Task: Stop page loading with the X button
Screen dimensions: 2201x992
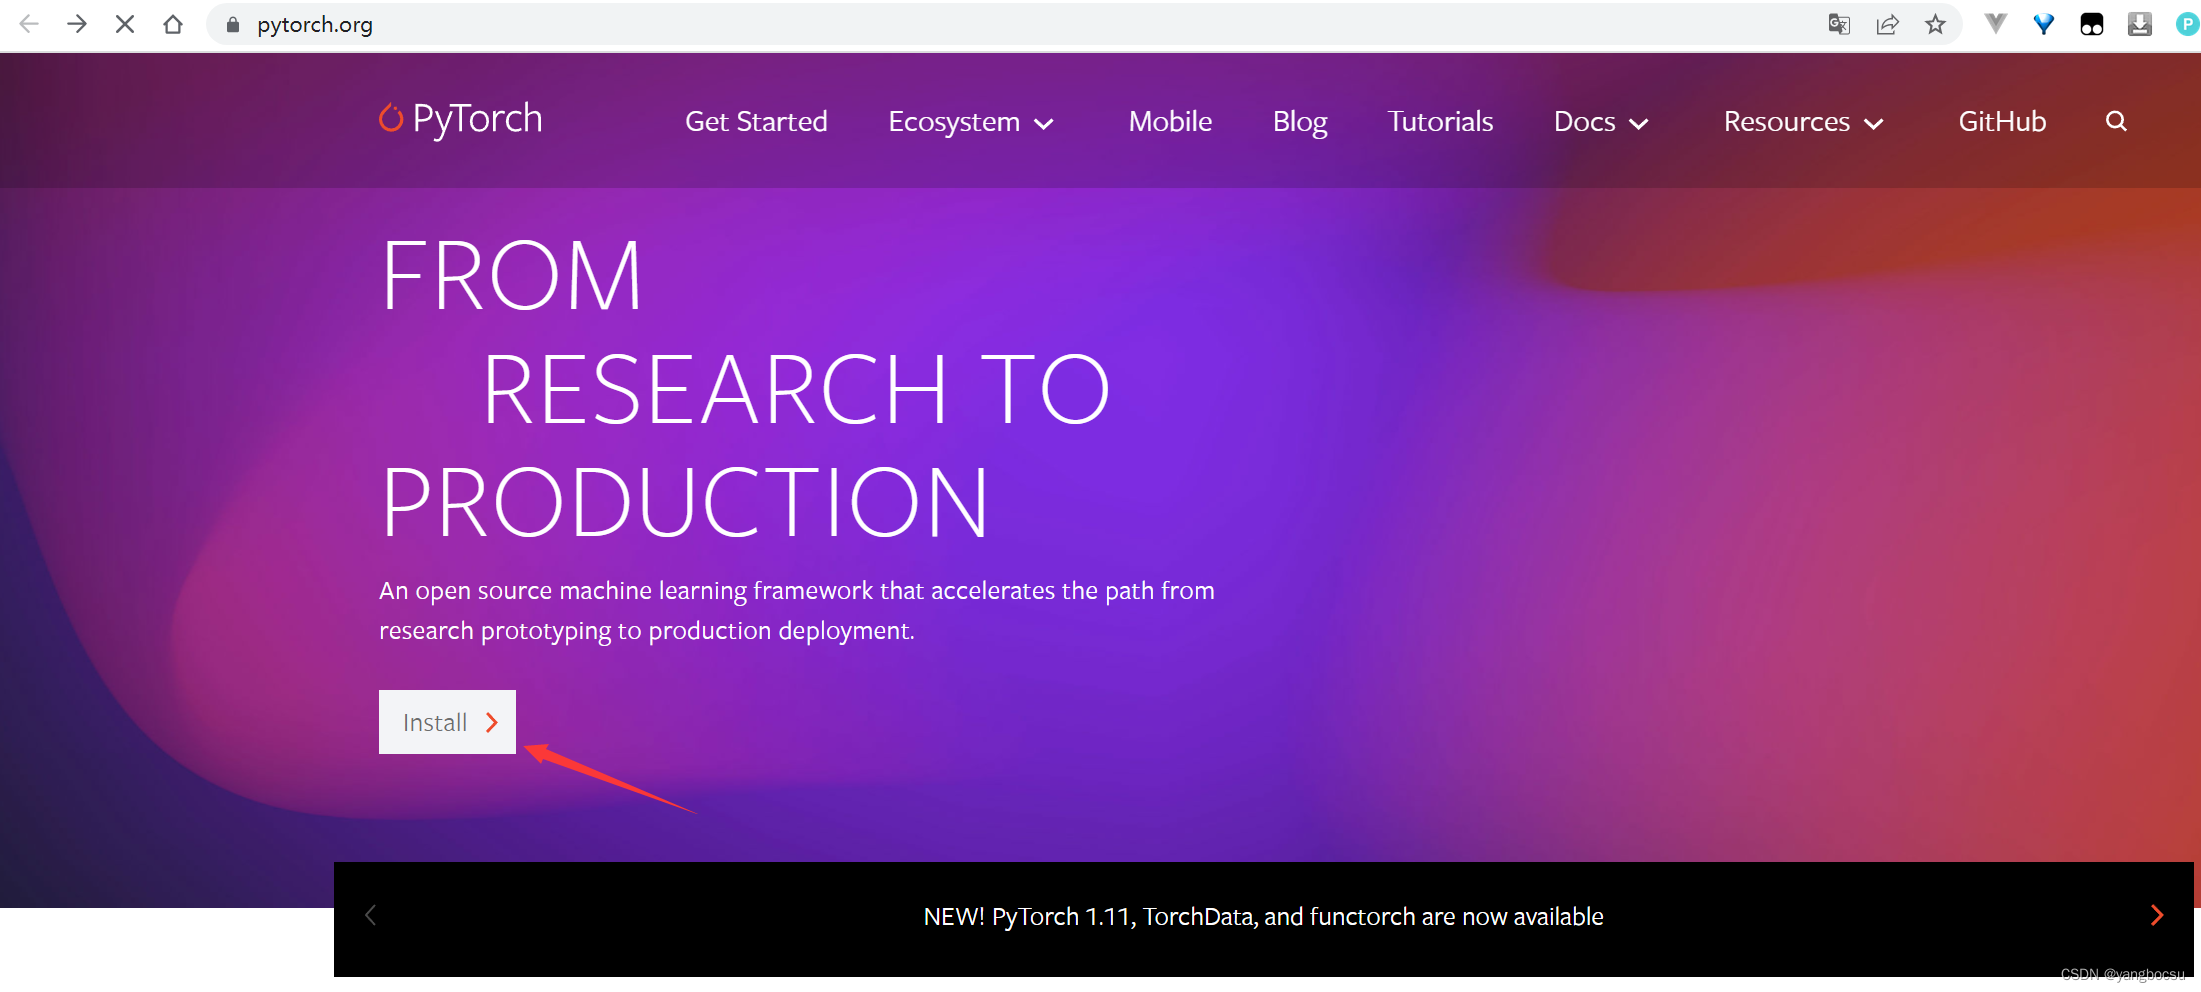Action: click(125, 24)
